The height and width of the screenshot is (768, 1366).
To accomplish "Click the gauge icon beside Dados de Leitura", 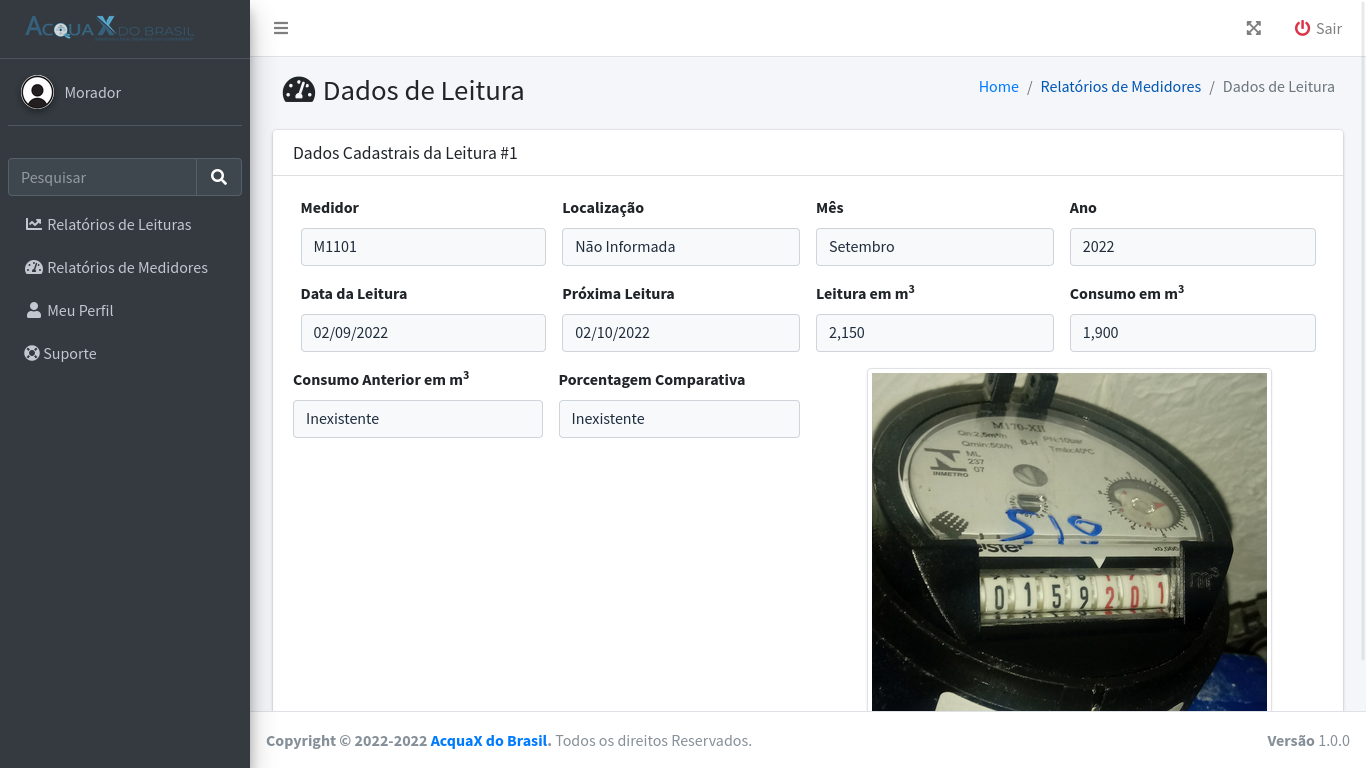I will [x=298, y=90].
